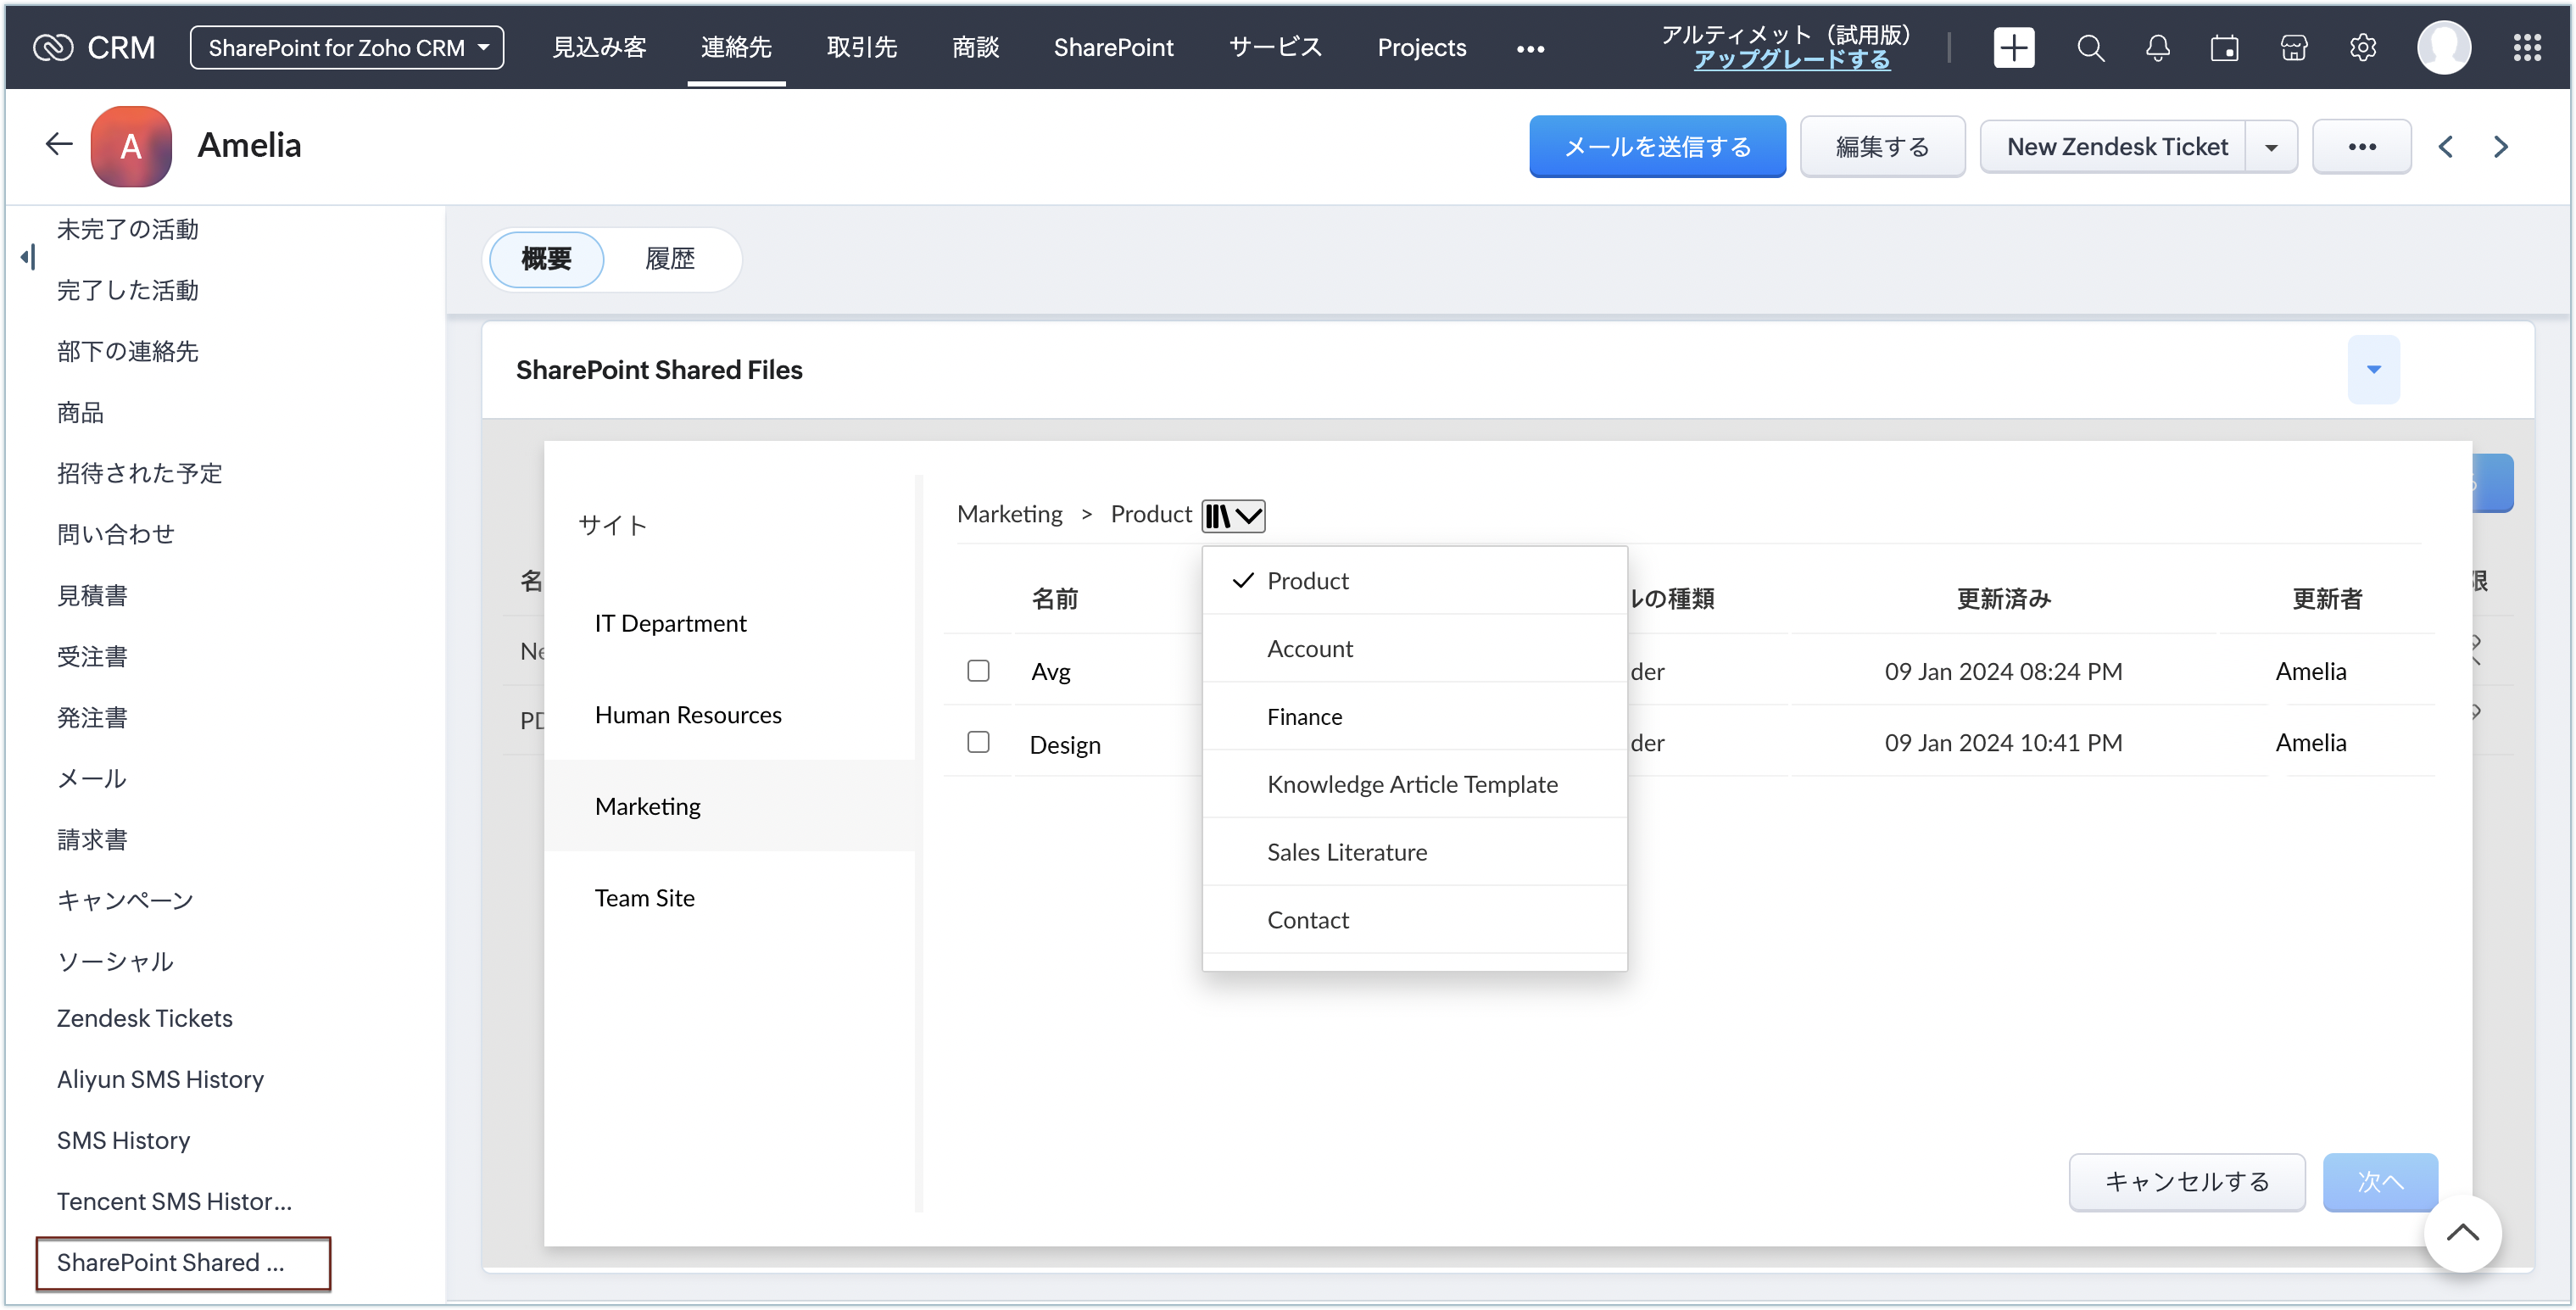
Task: Click the back arrow beside Amelia
Action: (59, 145)
